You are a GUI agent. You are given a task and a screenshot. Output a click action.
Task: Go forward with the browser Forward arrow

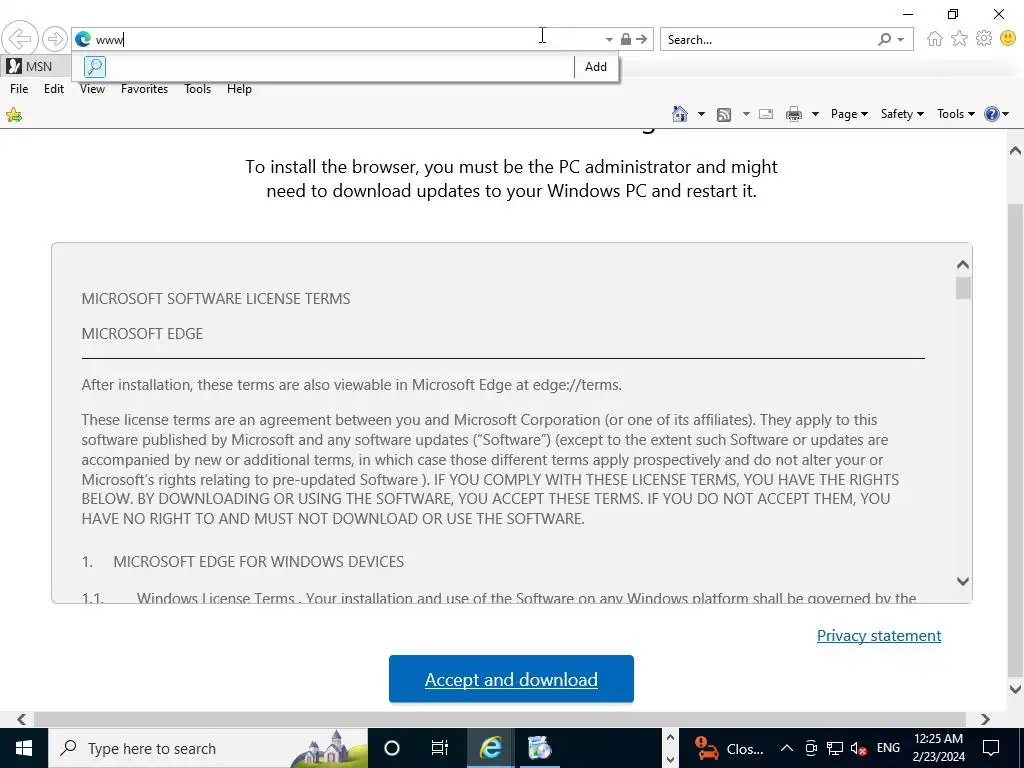click(x=55, y=39)
